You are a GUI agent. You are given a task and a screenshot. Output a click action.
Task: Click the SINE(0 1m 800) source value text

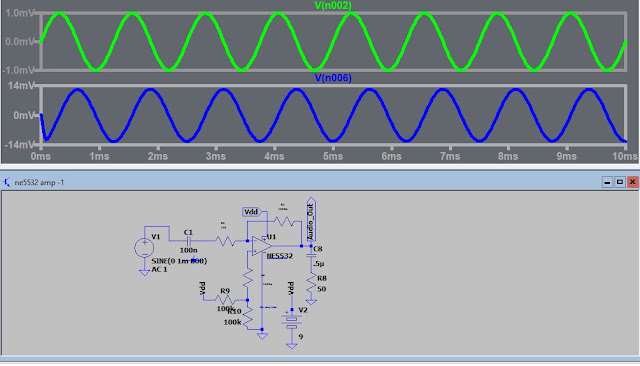click(x=179, y=261)
